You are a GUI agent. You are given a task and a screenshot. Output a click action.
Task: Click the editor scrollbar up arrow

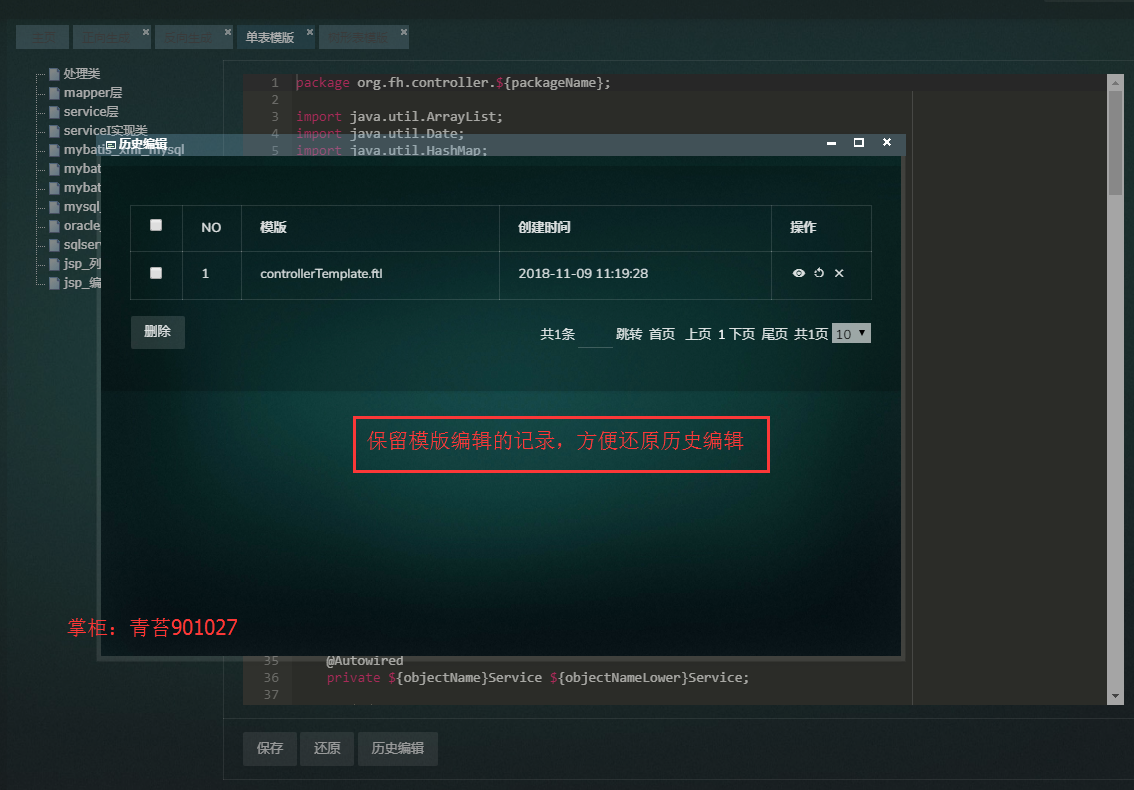1115,83
